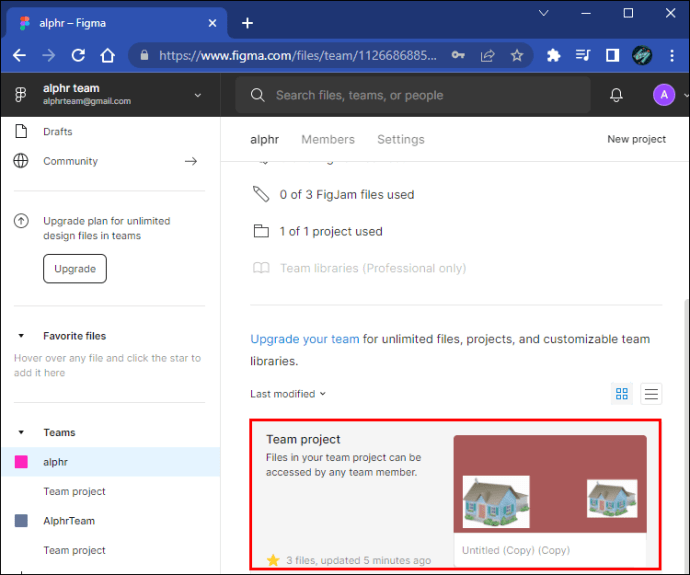Collapse the Teams section
This screenshot has width=690, height=575.
click(22, 433)
